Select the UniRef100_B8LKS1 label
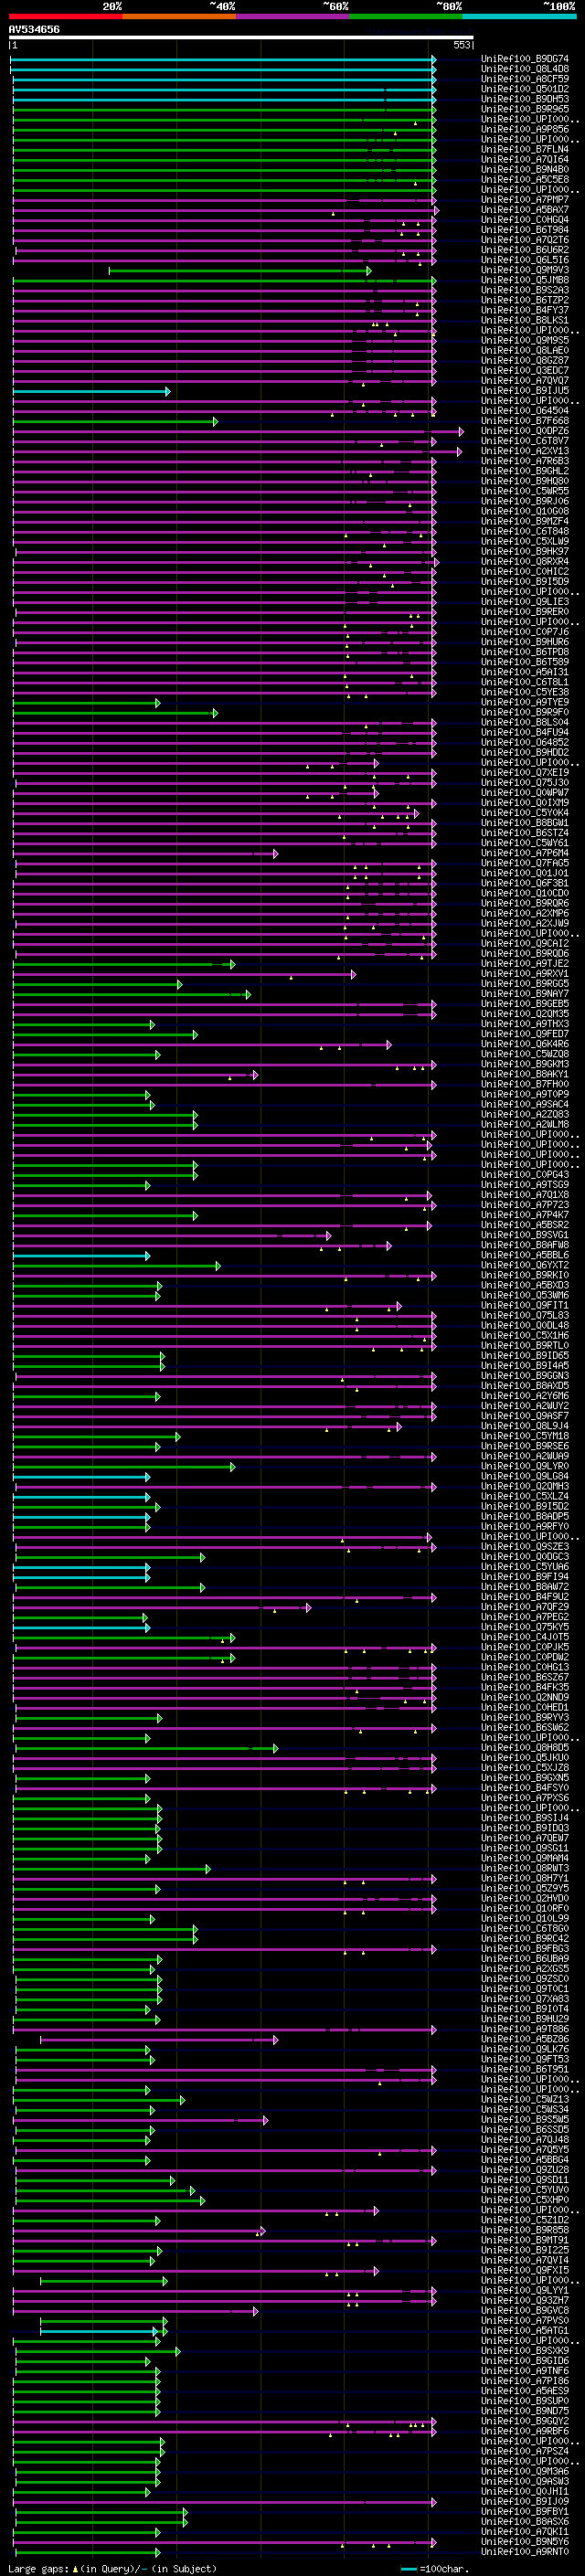585x2576 pixels. pyautogui.click(x=525, y=320)
